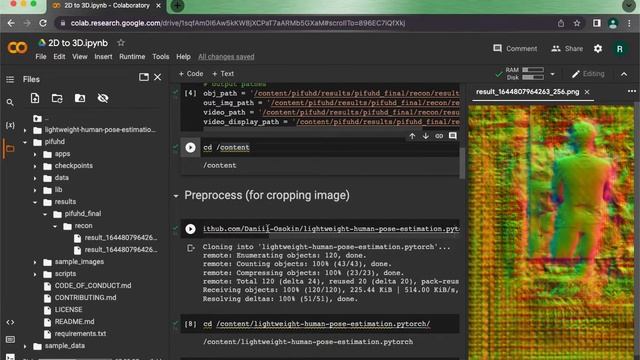Open the image preview more options menu
This screenshot has width=640, height=360.
pyautogui.click(x=631, y=91)
